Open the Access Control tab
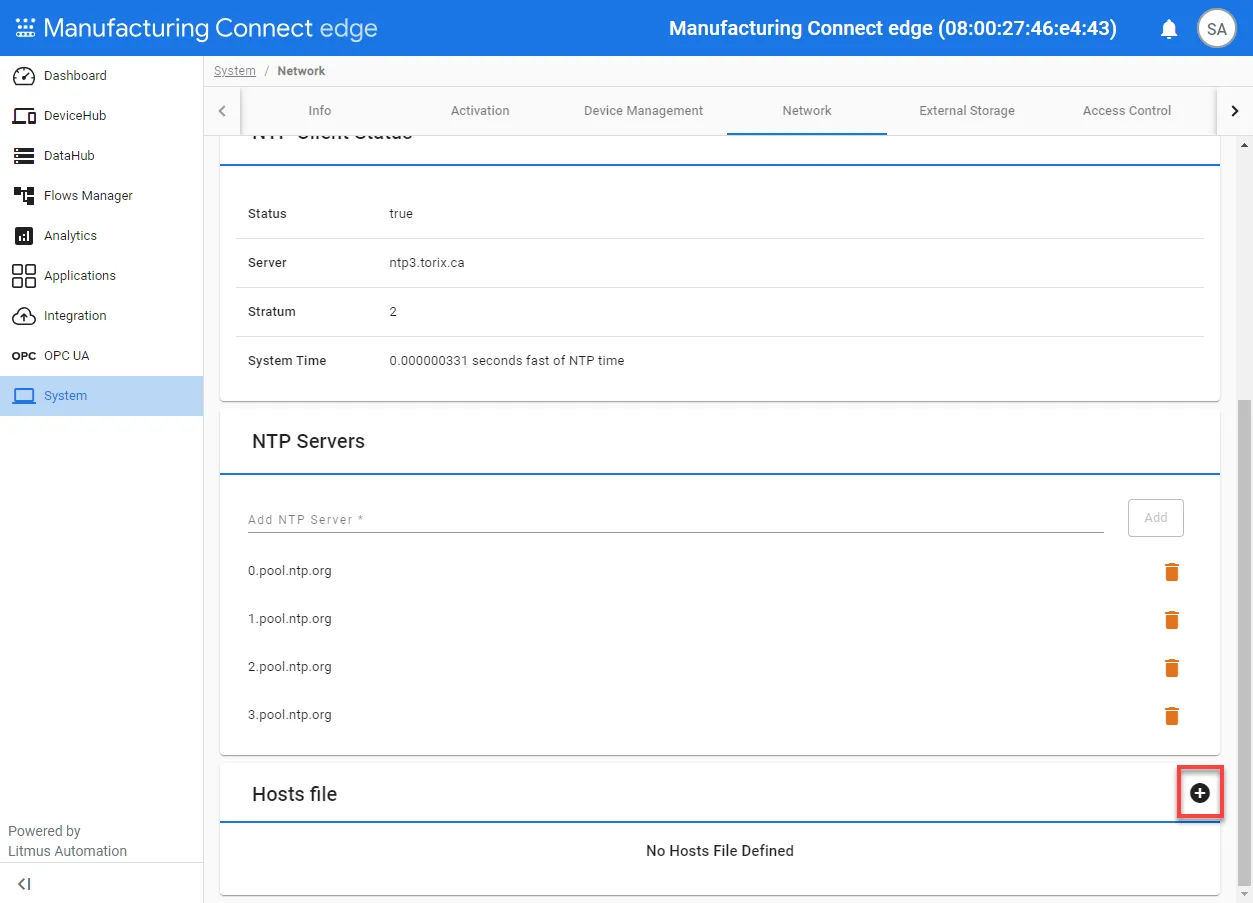This screenshot has height=903, width=1253. tap(1127, 111)
